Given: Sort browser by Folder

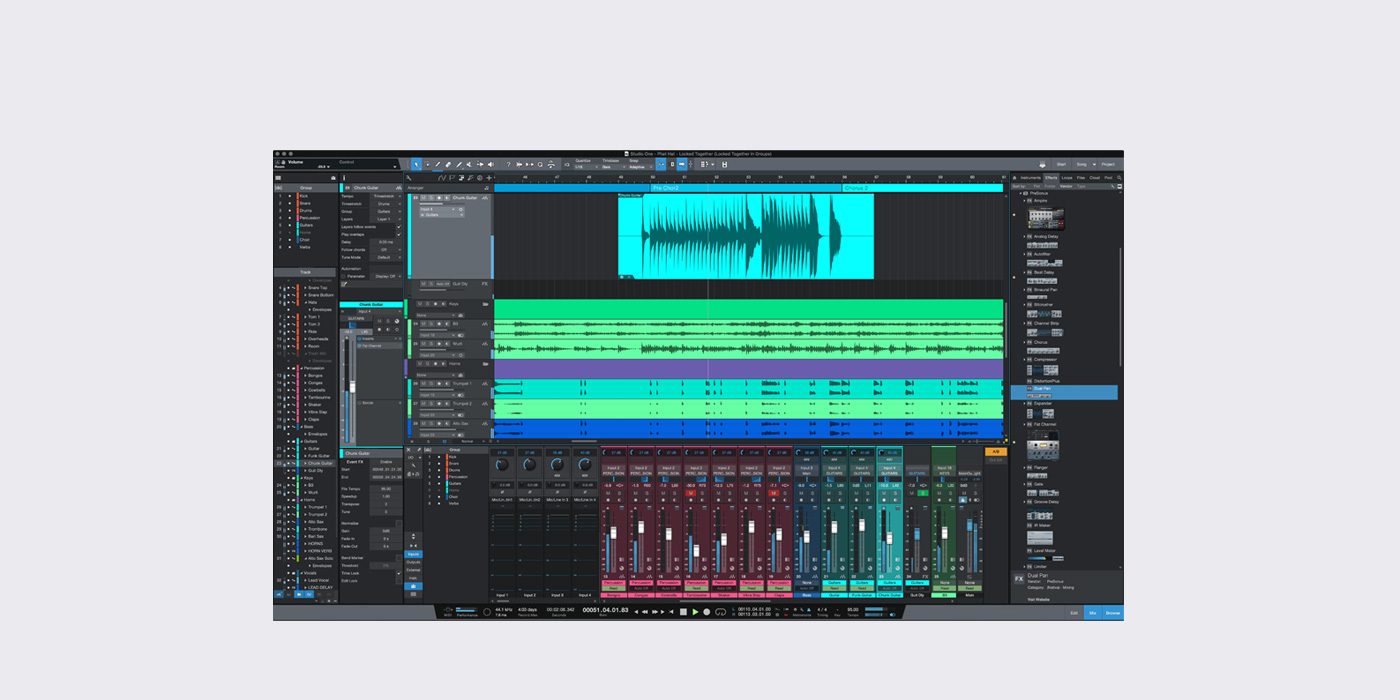Looking at the screenshot, I should (x=1050, y=186).
